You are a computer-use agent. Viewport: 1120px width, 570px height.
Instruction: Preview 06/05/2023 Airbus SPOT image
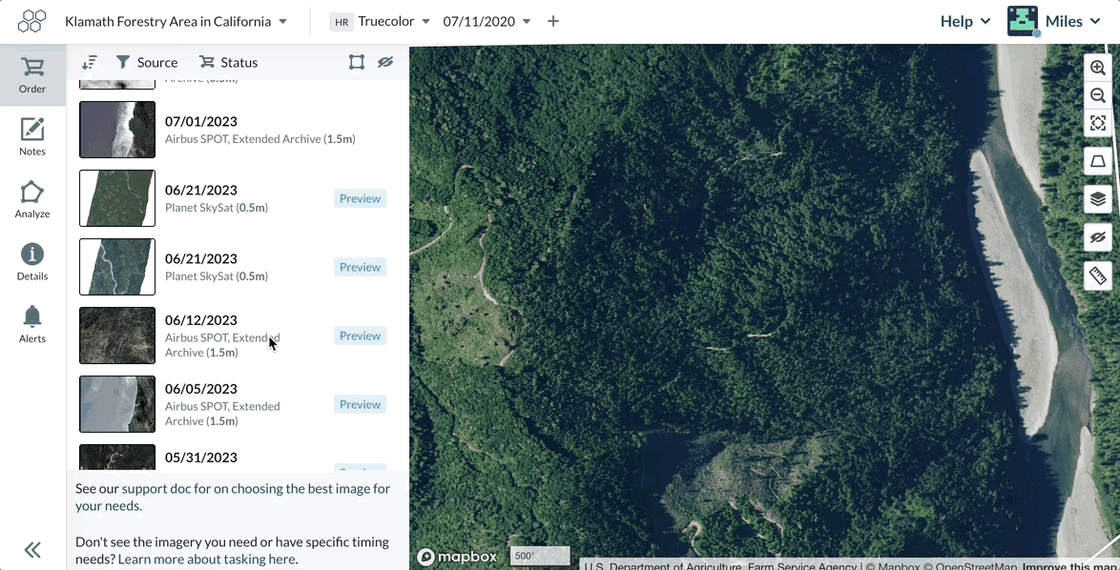coord(360,404)
